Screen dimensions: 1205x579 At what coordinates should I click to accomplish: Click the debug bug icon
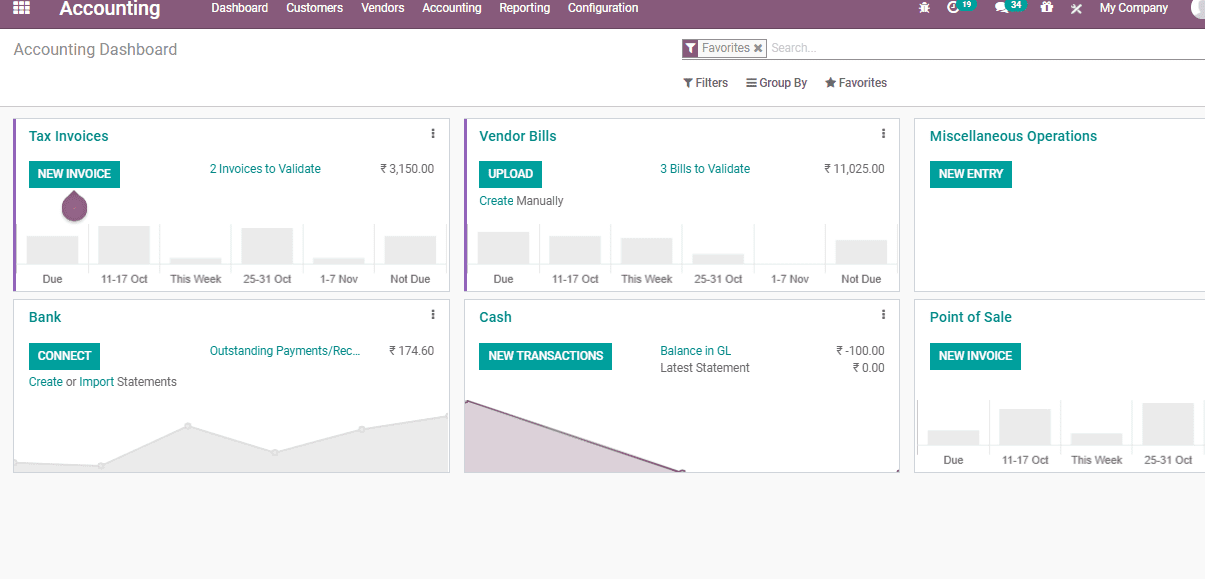[x=923, y=8]
